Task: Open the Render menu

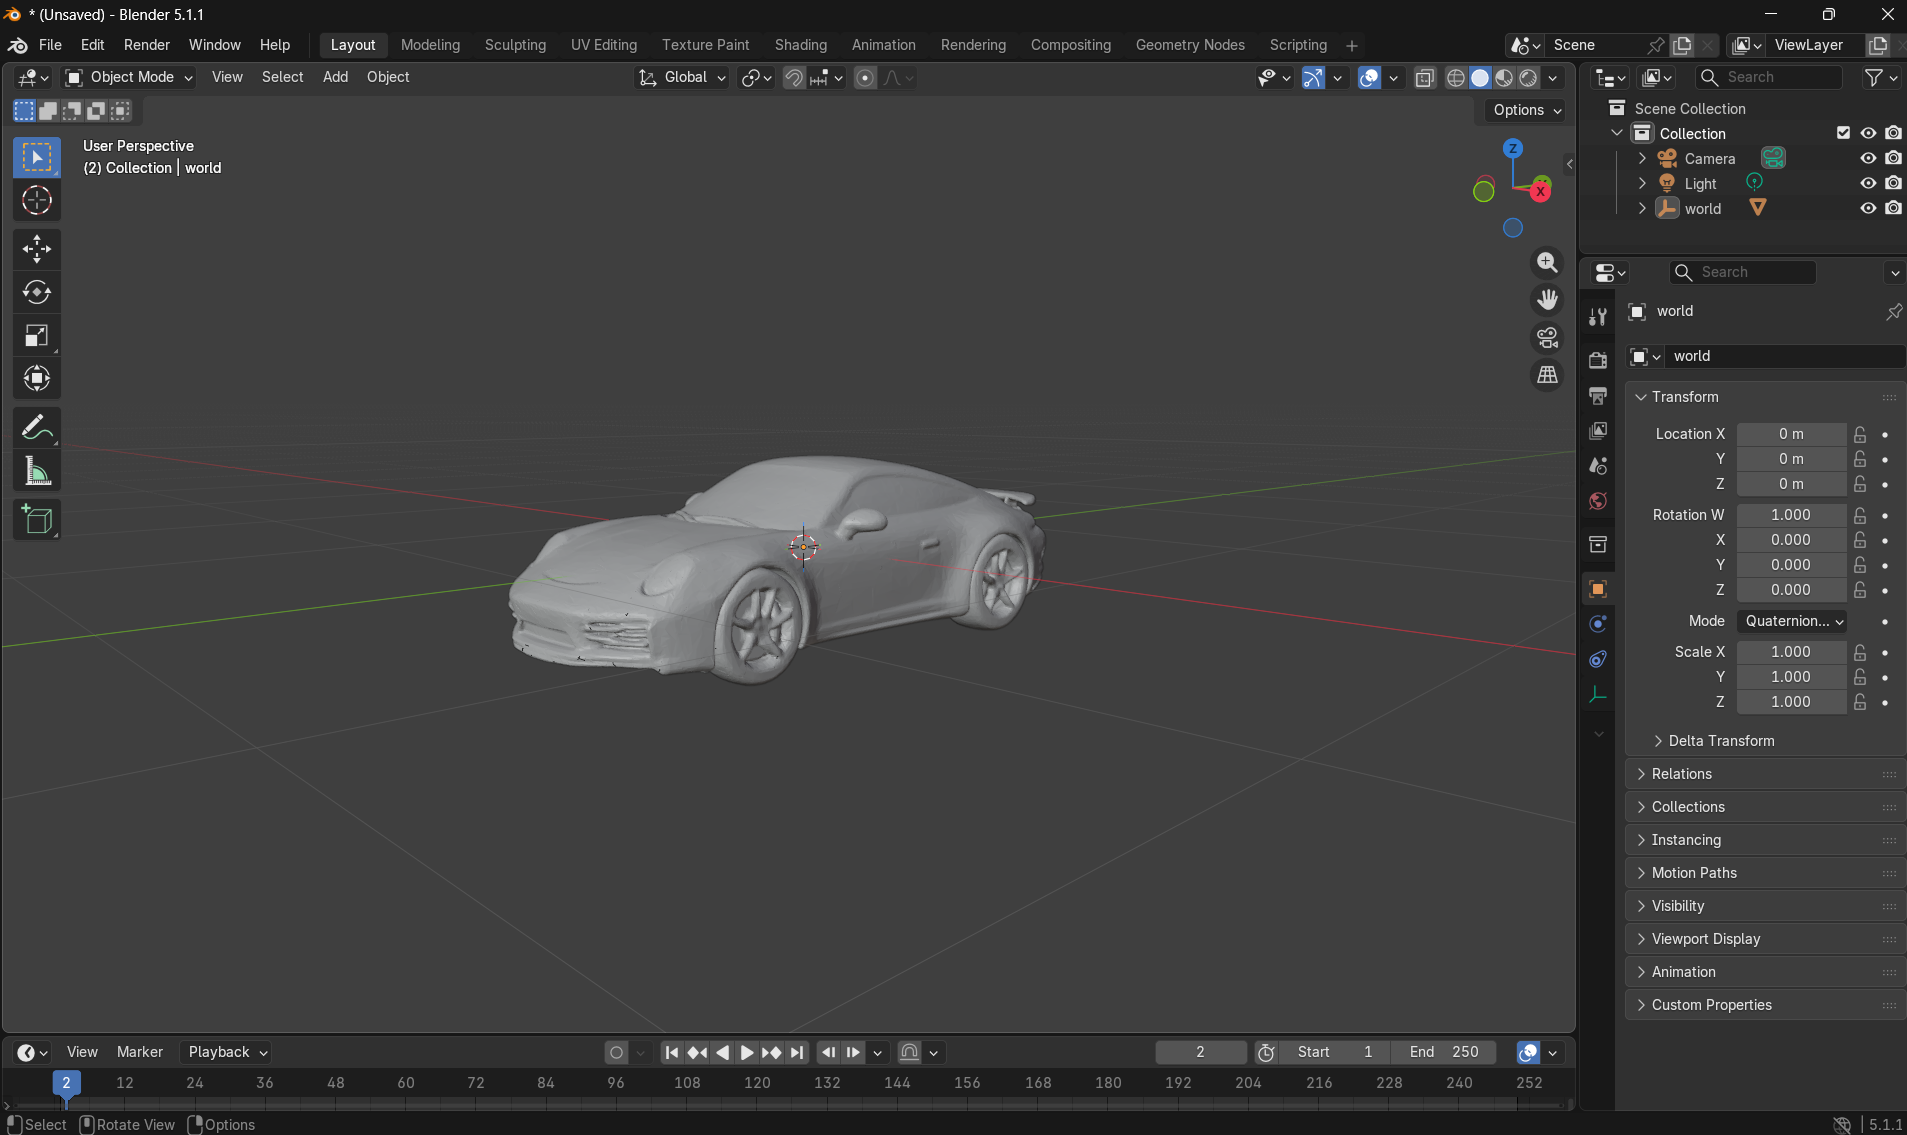Action: 146,45
